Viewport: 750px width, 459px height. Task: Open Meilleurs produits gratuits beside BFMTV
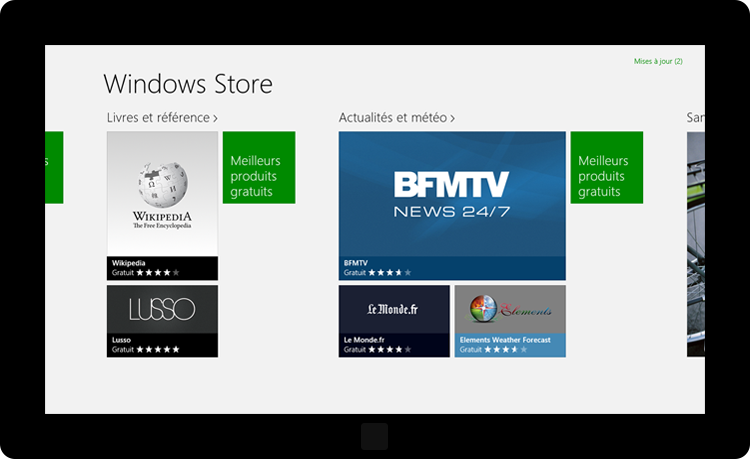pos(607,167)
